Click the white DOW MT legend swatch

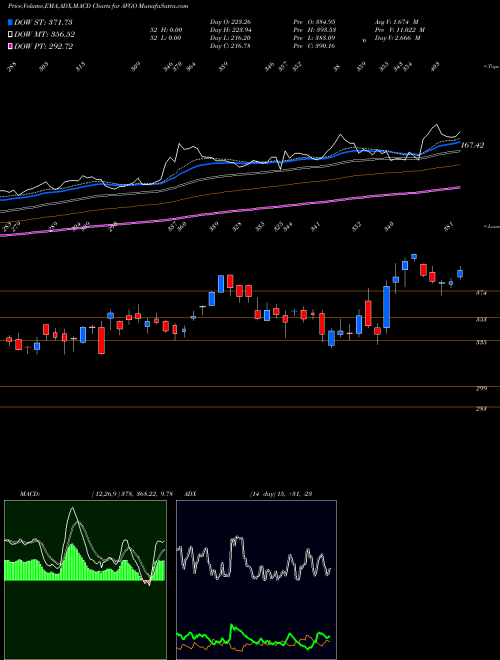[10, 34]
